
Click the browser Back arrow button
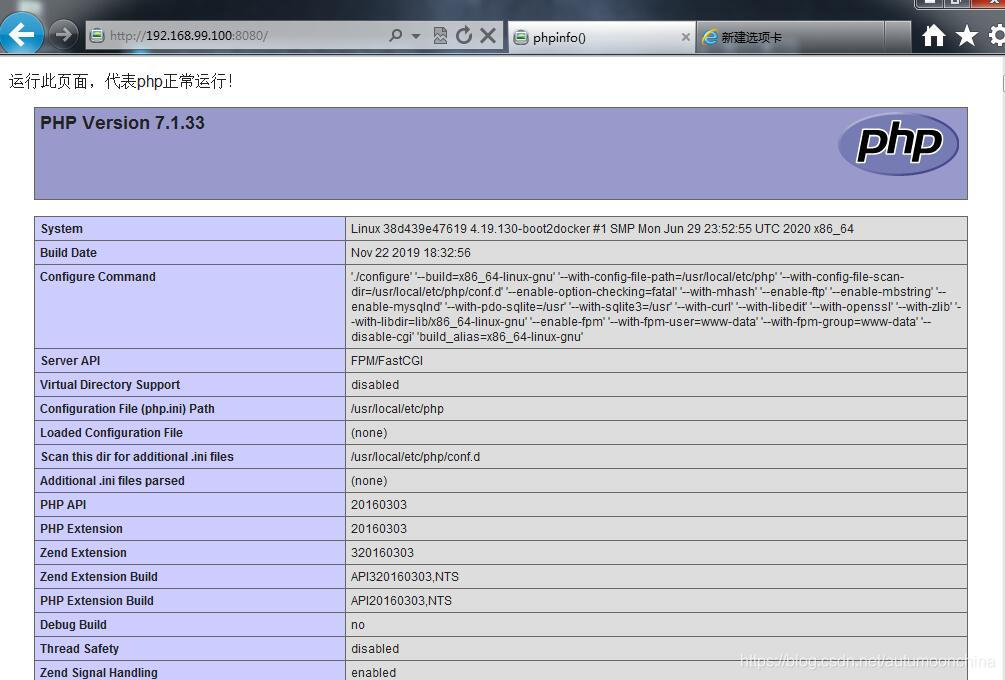pyautogui.click(x=22, y=33)
